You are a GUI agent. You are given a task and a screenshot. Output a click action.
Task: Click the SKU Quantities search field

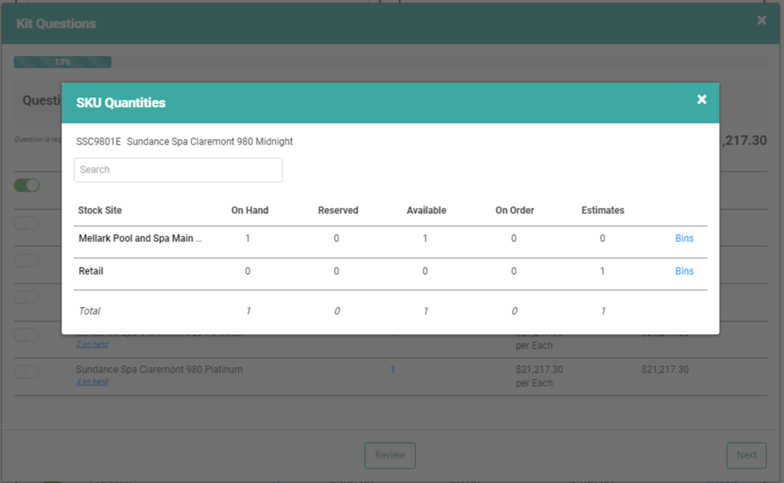click(178, 170)
